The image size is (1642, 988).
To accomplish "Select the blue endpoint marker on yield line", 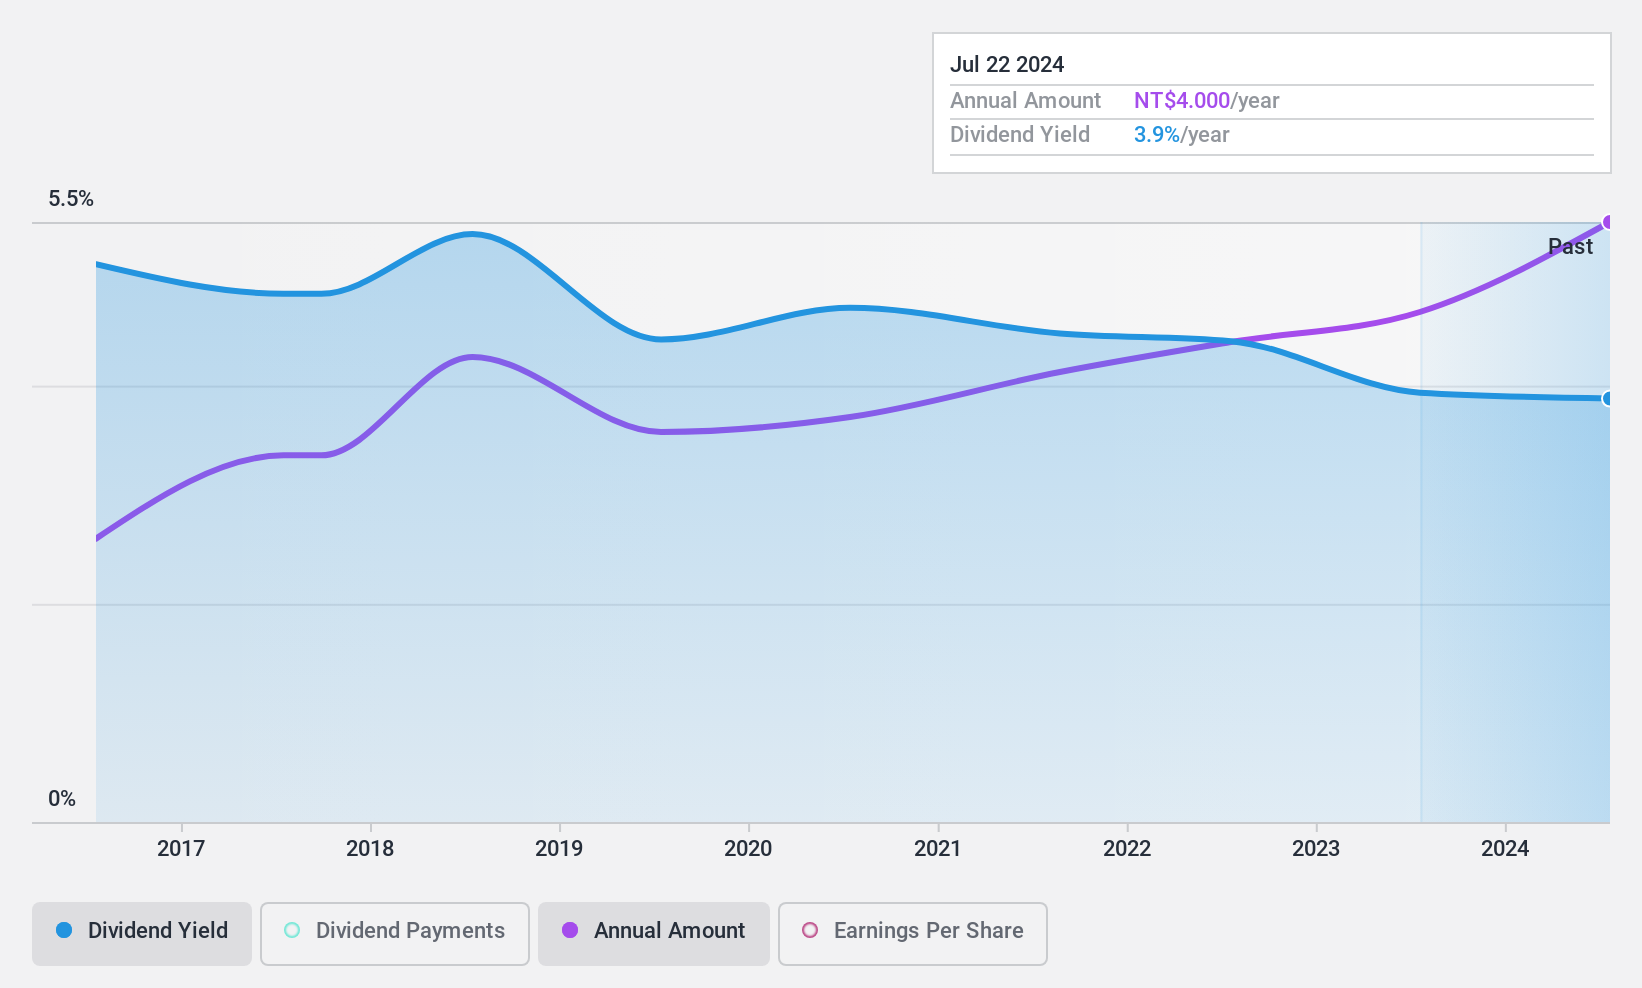I will (1609, 399).
